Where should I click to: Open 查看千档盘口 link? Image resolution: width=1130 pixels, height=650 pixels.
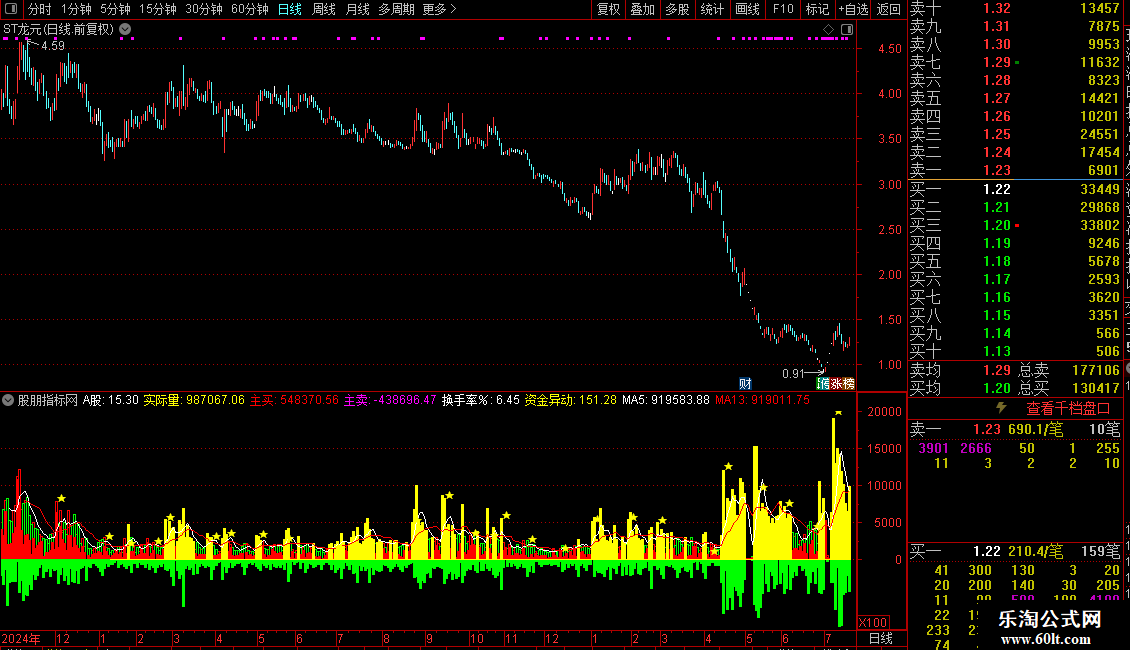[1068, 409]
